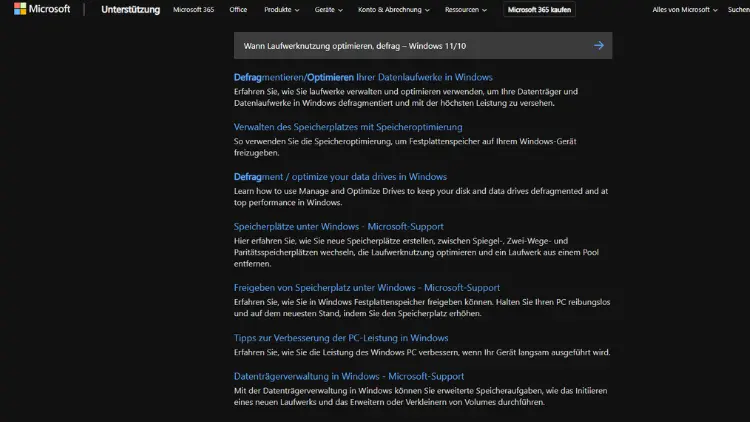This screenshot has width=750, height=422.
Task: Expand the Alles von Microsoft dropdown
Action: click(x=685, y=10)
